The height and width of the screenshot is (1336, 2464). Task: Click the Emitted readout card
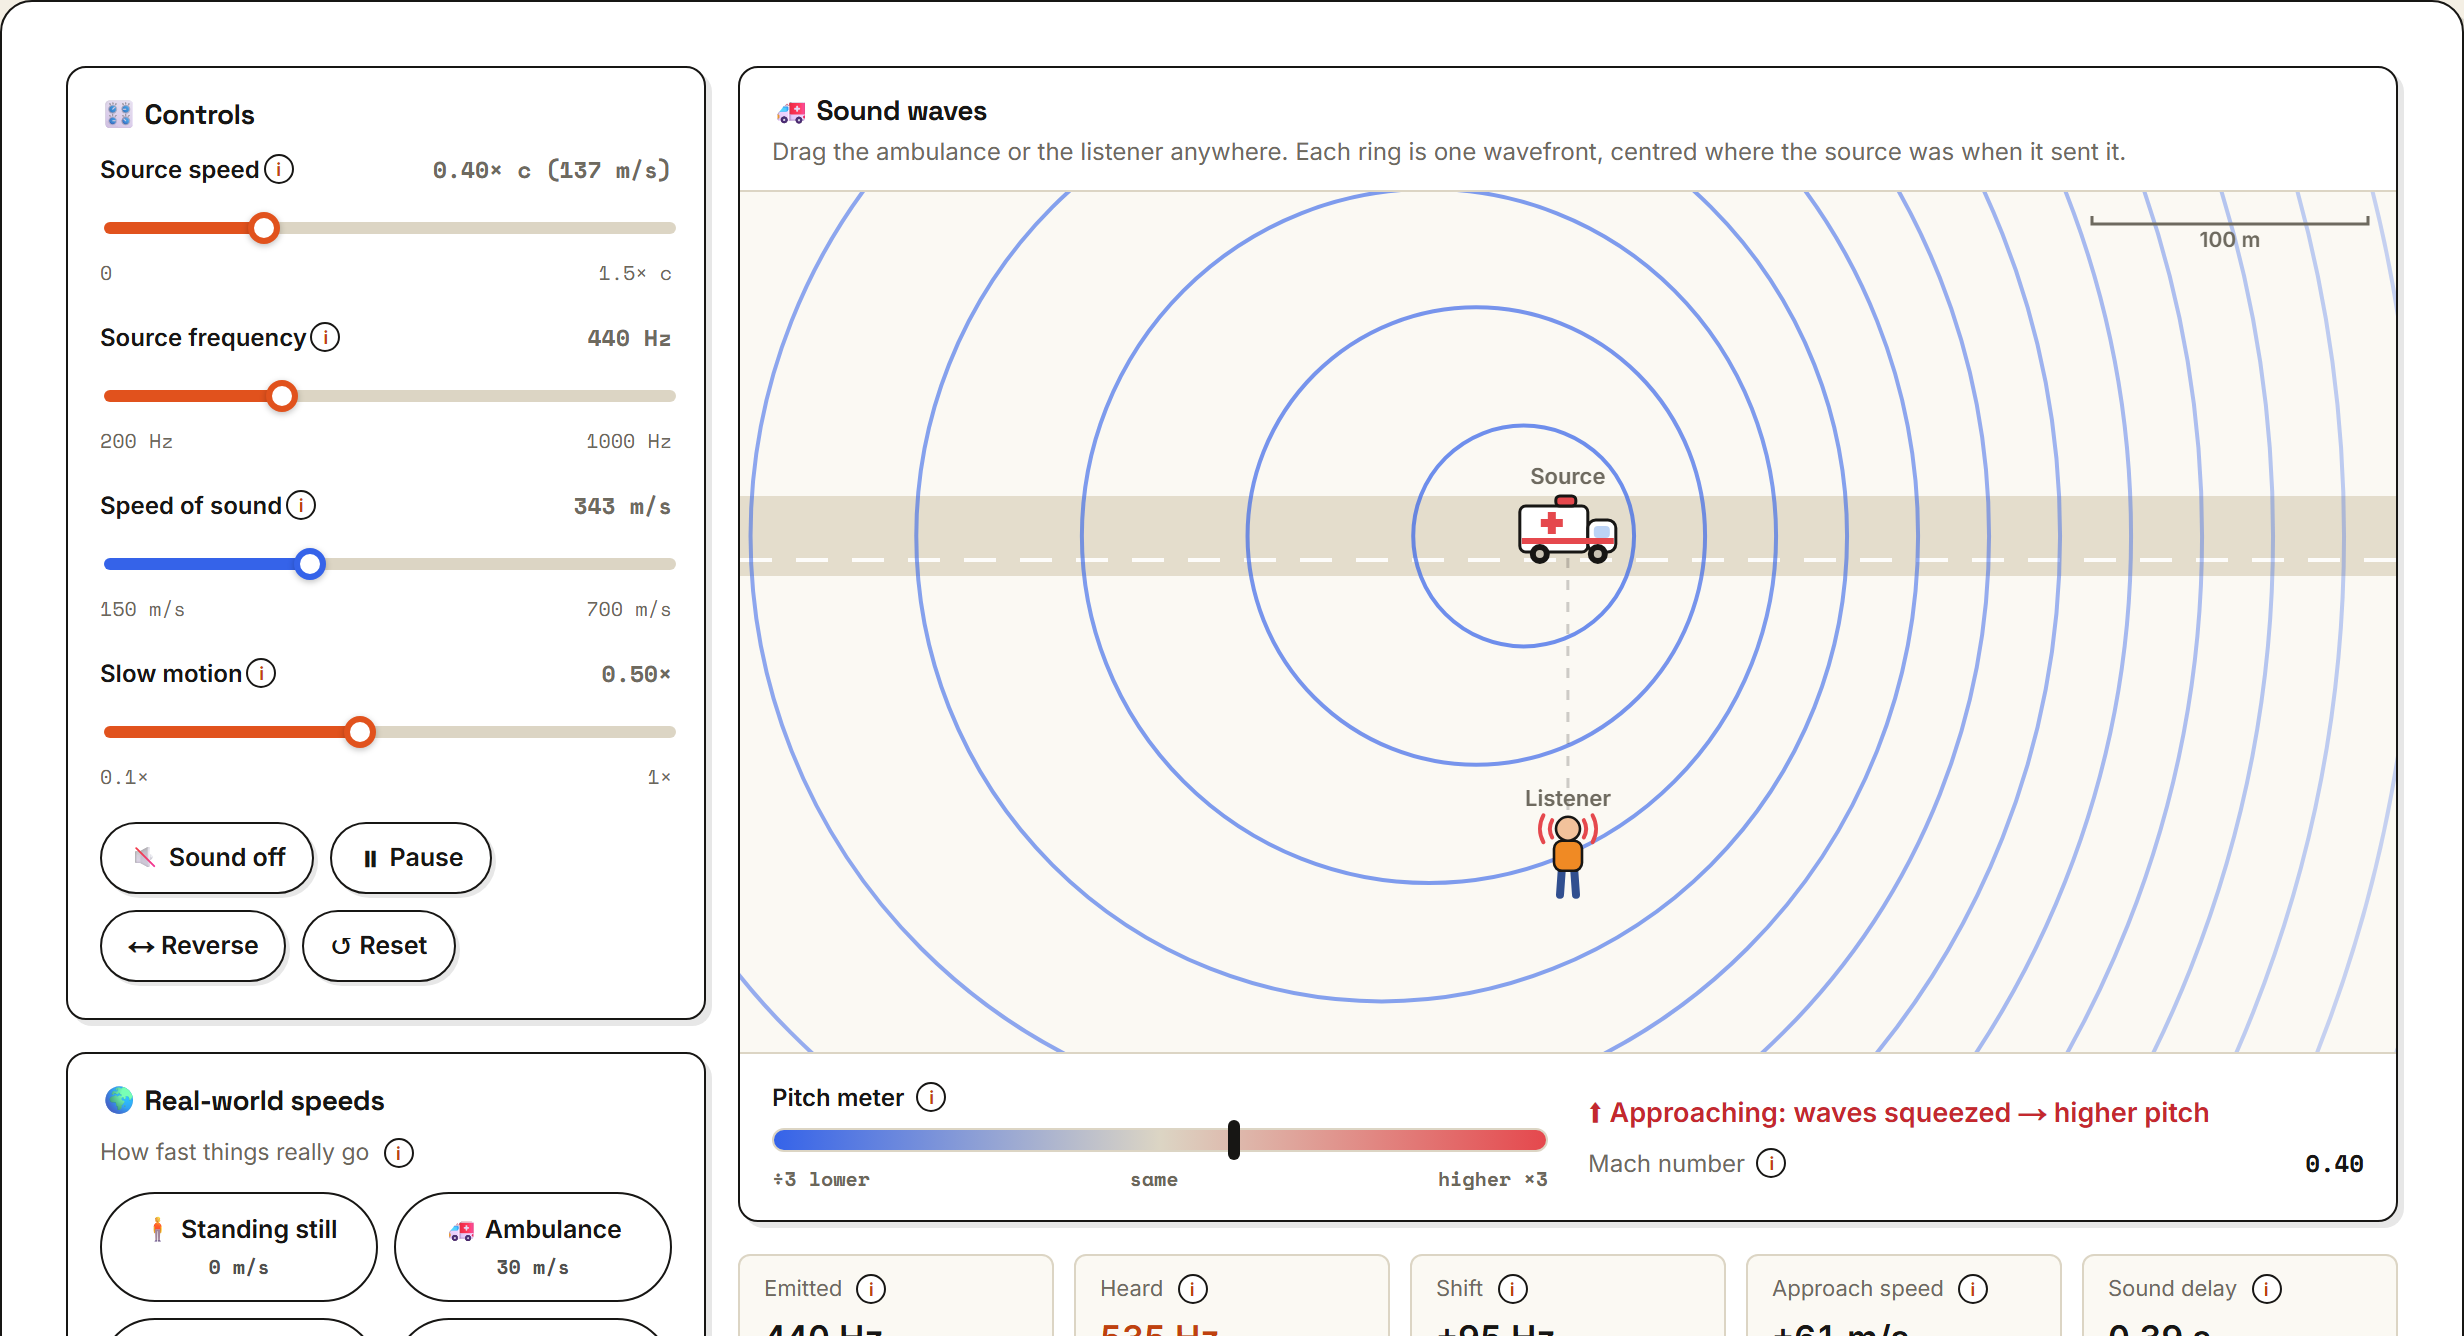tap(896, 1295)
